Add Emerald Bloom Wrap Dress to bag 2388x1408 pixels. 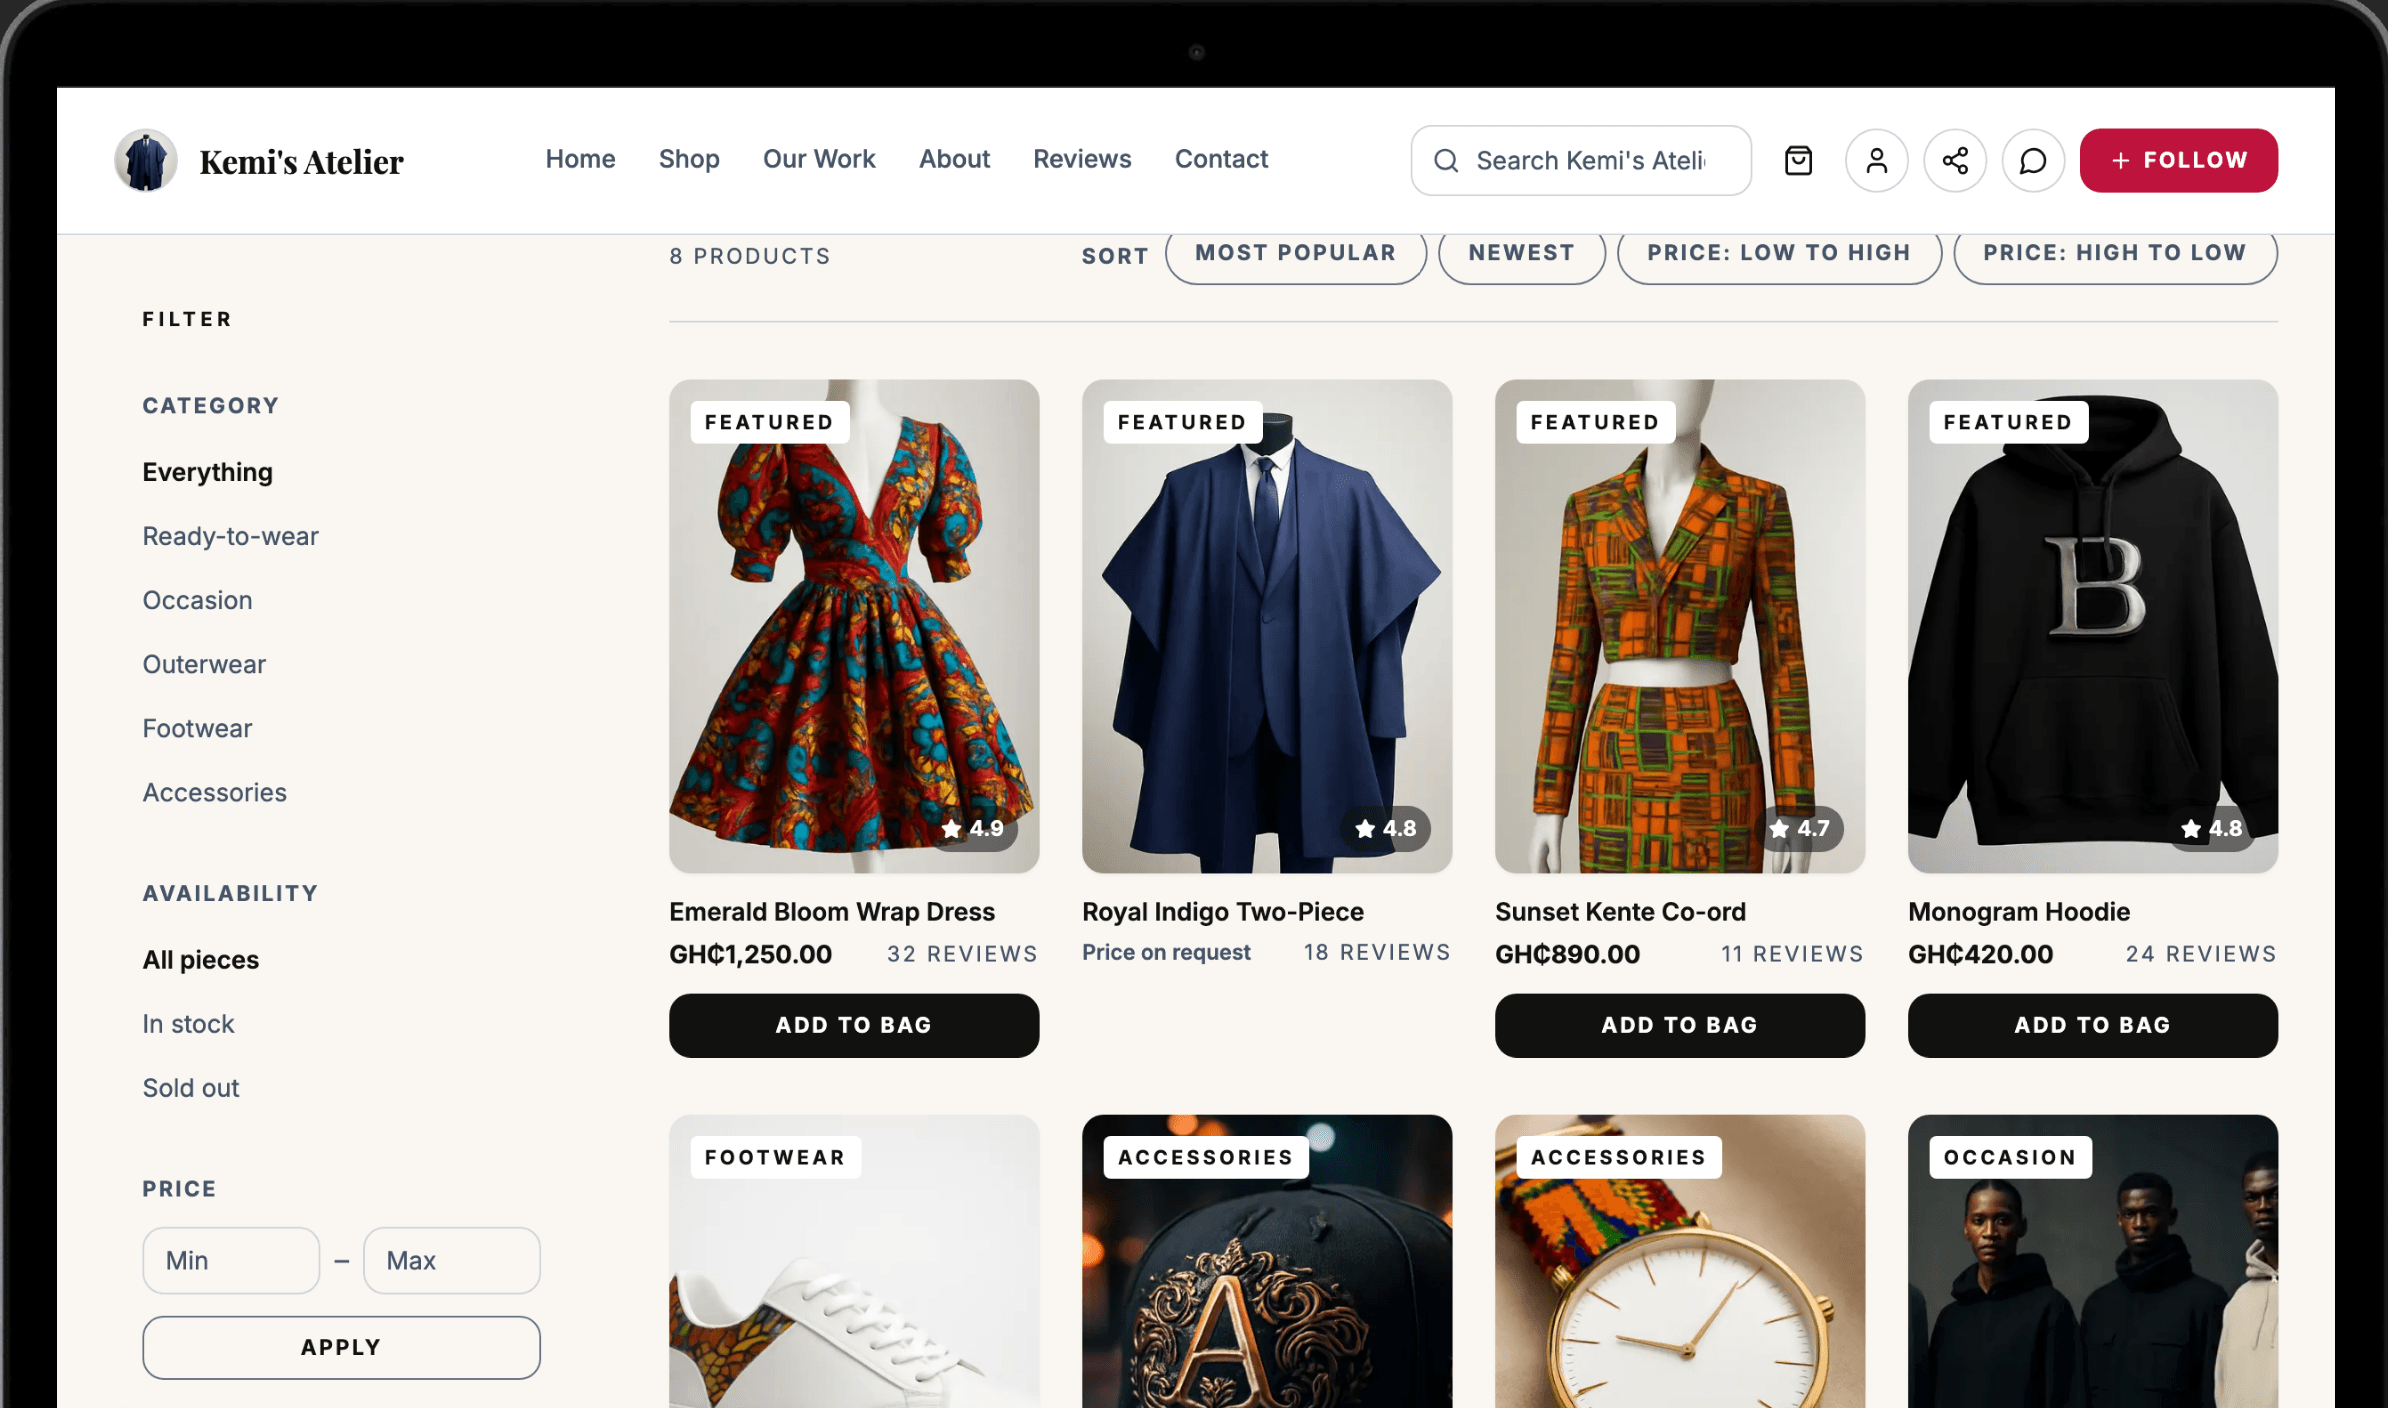[x=854, y=1025]
